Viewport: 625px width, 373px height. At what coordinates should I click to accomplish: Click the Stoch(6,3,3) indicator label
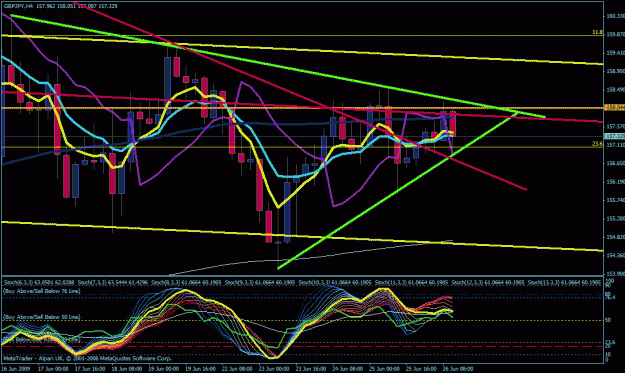39,283
